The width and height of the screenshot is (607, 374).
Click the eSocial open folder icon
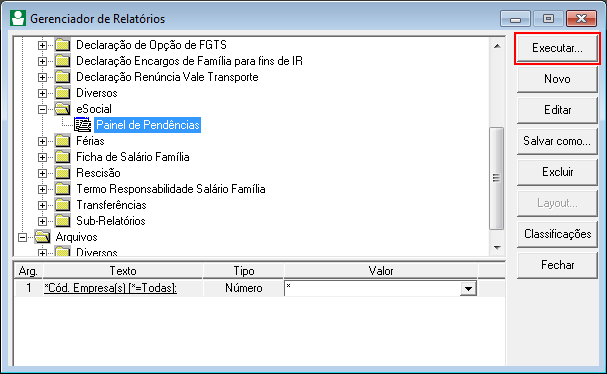coord(62,109)
